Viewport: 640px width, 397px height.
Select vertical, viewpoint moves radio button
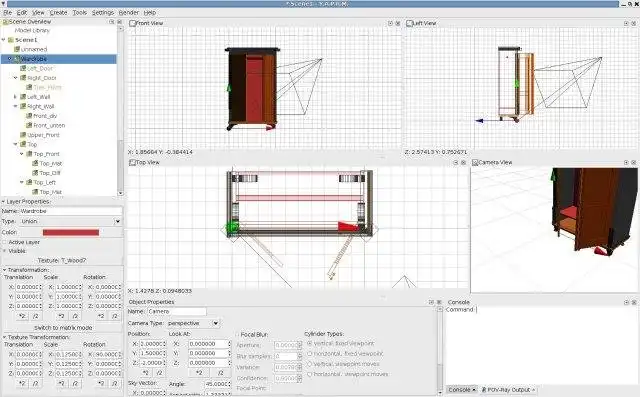[309, 364]
